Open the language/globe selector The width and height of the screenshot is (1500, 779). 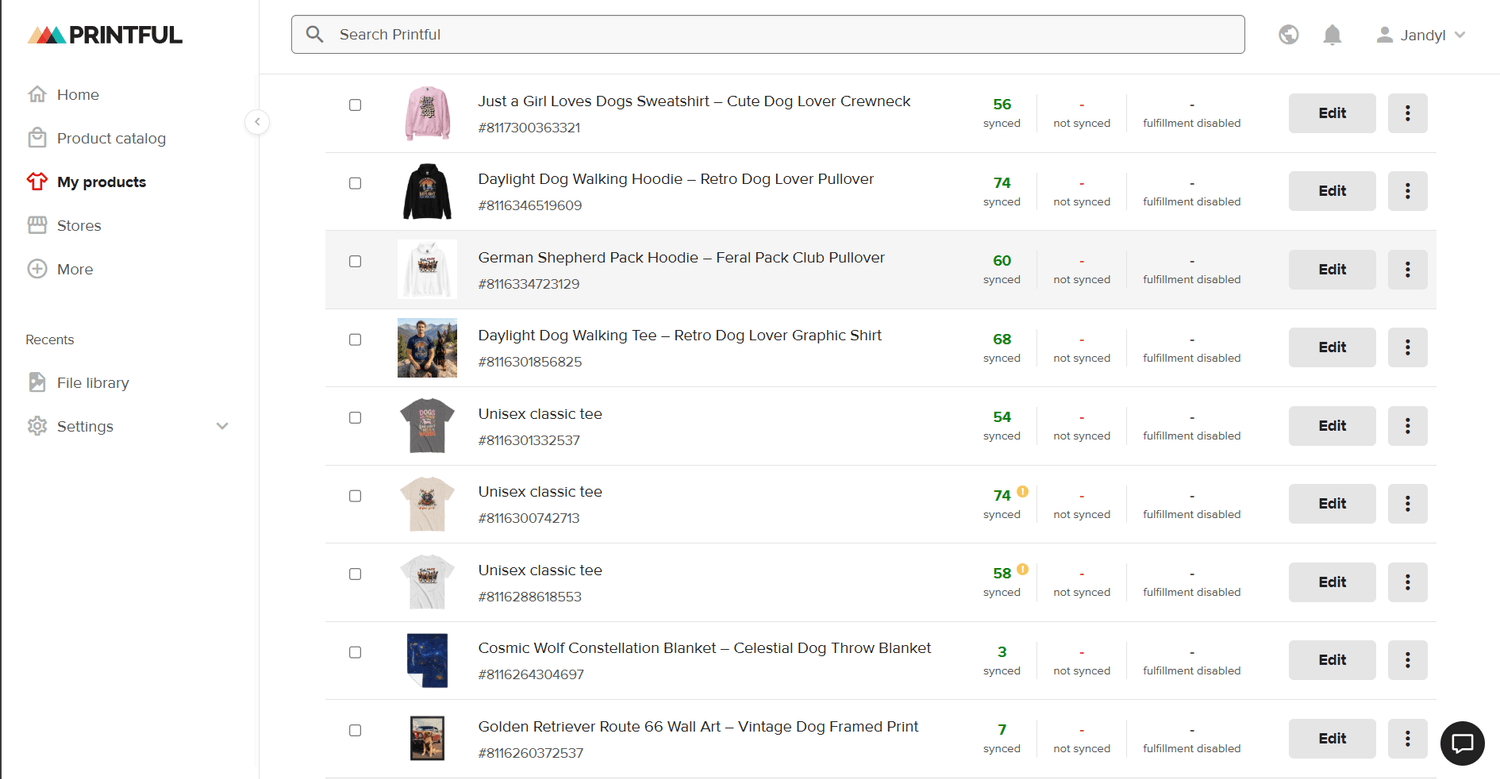(x=1288, y=34)
